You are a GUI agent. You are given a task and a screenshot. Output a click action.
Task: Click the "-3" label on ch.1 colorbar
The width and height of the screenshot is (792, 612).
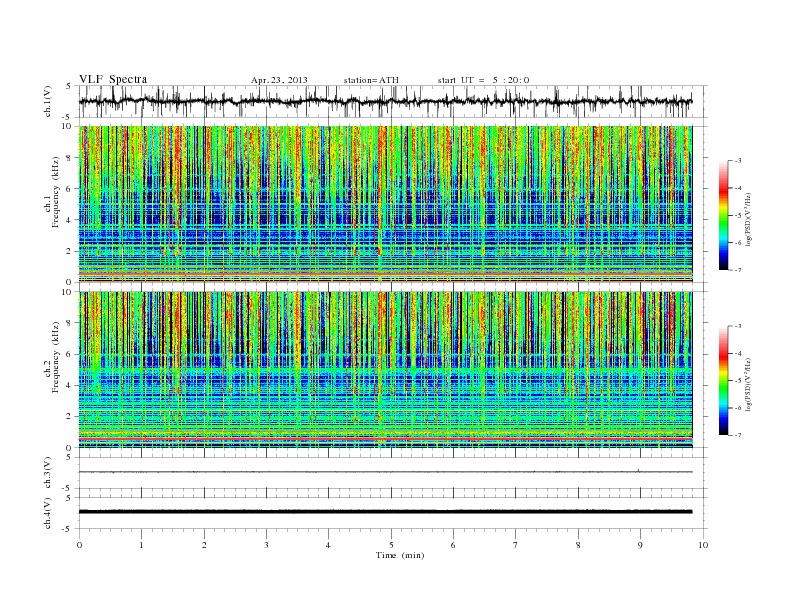click(738, 161)
